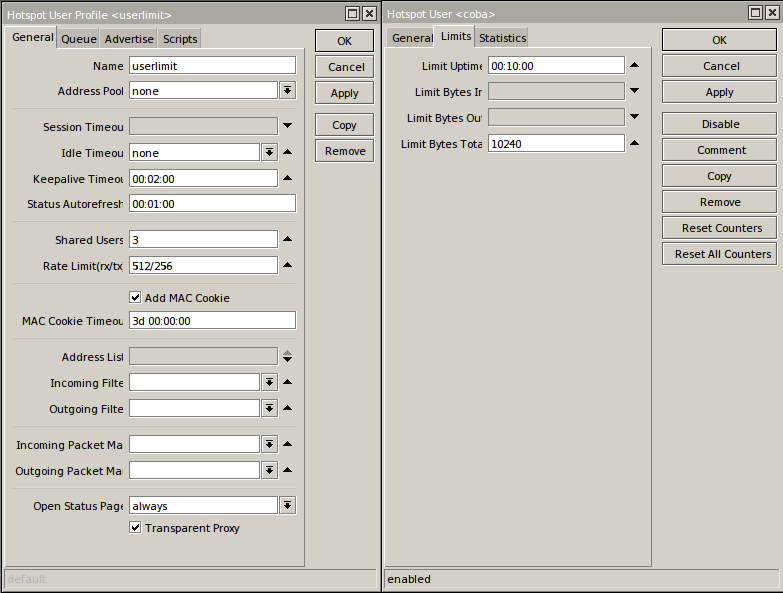This screenshot has height=593, width=783.
Task: Expand the Session Timeout field
Action: click(288, 126)
